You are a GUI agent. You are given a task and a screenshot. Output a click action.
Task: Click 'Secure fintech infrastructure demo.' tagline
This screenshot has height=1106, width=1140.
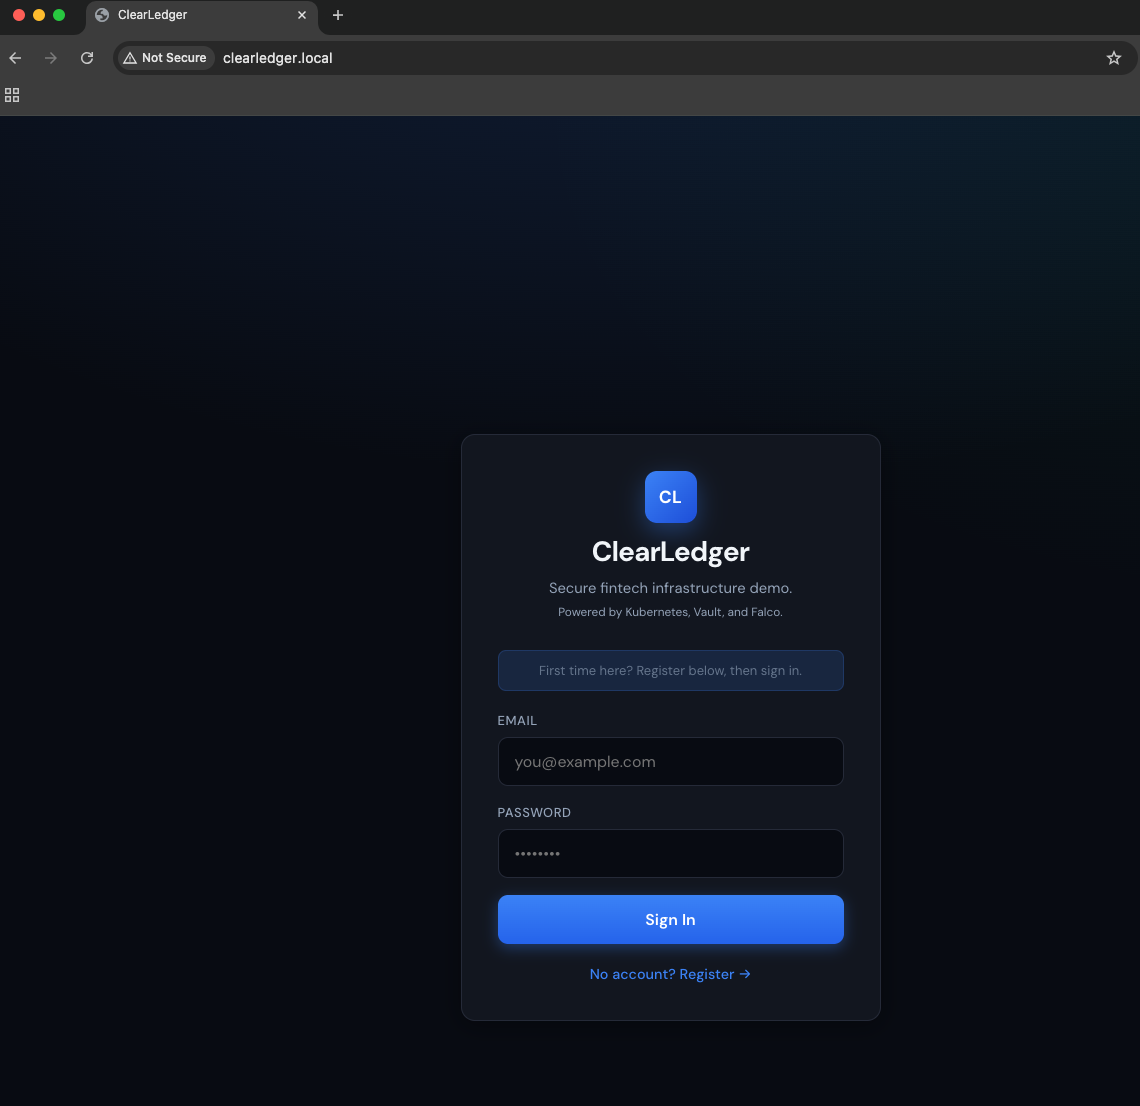point(670,588)
